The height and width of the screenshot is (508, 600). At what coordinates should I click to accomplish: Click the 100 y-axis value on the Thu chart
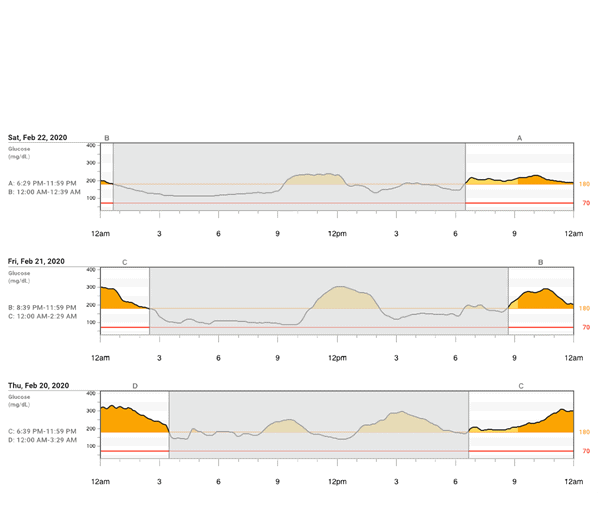[91, 446]
